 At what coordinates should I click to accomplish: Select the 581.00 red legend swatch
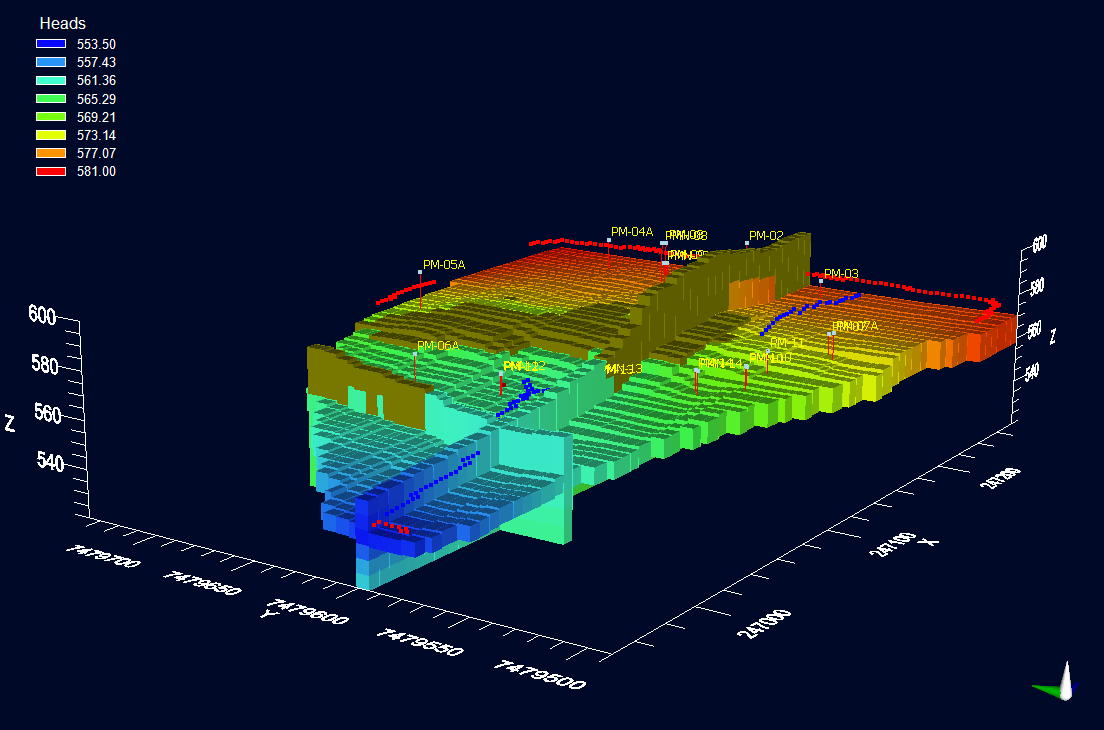pos(51,171)
